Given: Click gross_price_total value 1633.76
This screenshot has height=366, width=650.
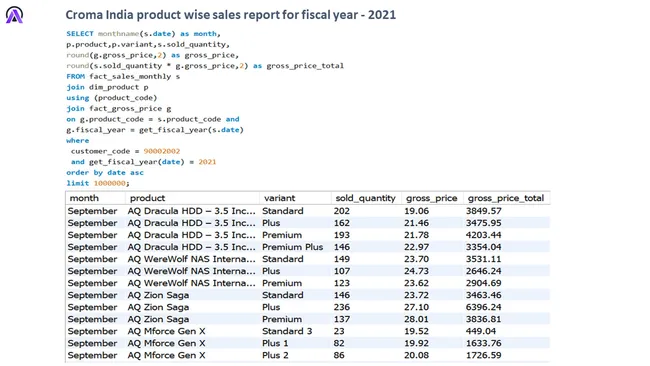Looking at the screenshot, I should pyautogui.click(x=483, y=343).
